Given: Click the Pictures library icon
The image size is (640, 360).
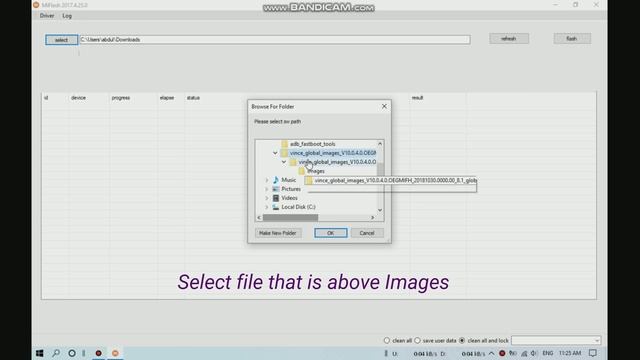Looking at the screenshot, I should (276, 189).
